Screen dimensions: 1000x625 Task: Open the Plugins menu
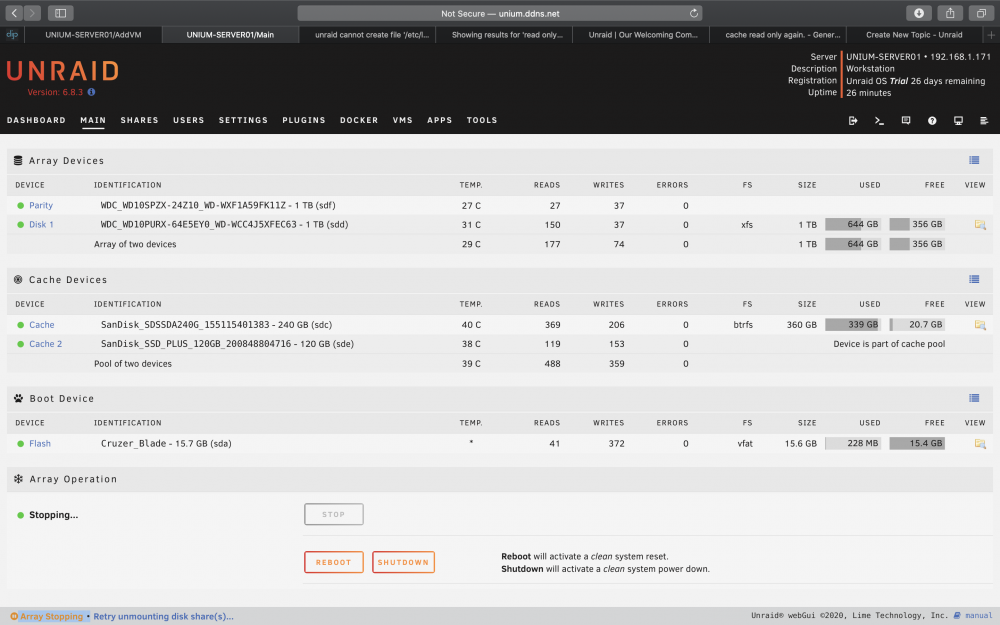pyautogui.click(x=304, y=120)
